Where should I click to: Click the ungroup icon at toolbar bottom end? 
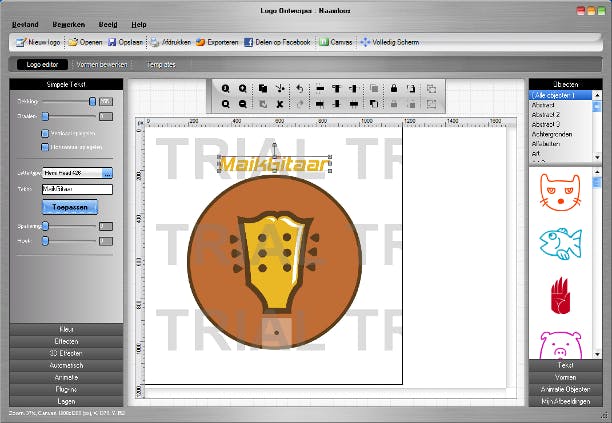tap(431, 104)
